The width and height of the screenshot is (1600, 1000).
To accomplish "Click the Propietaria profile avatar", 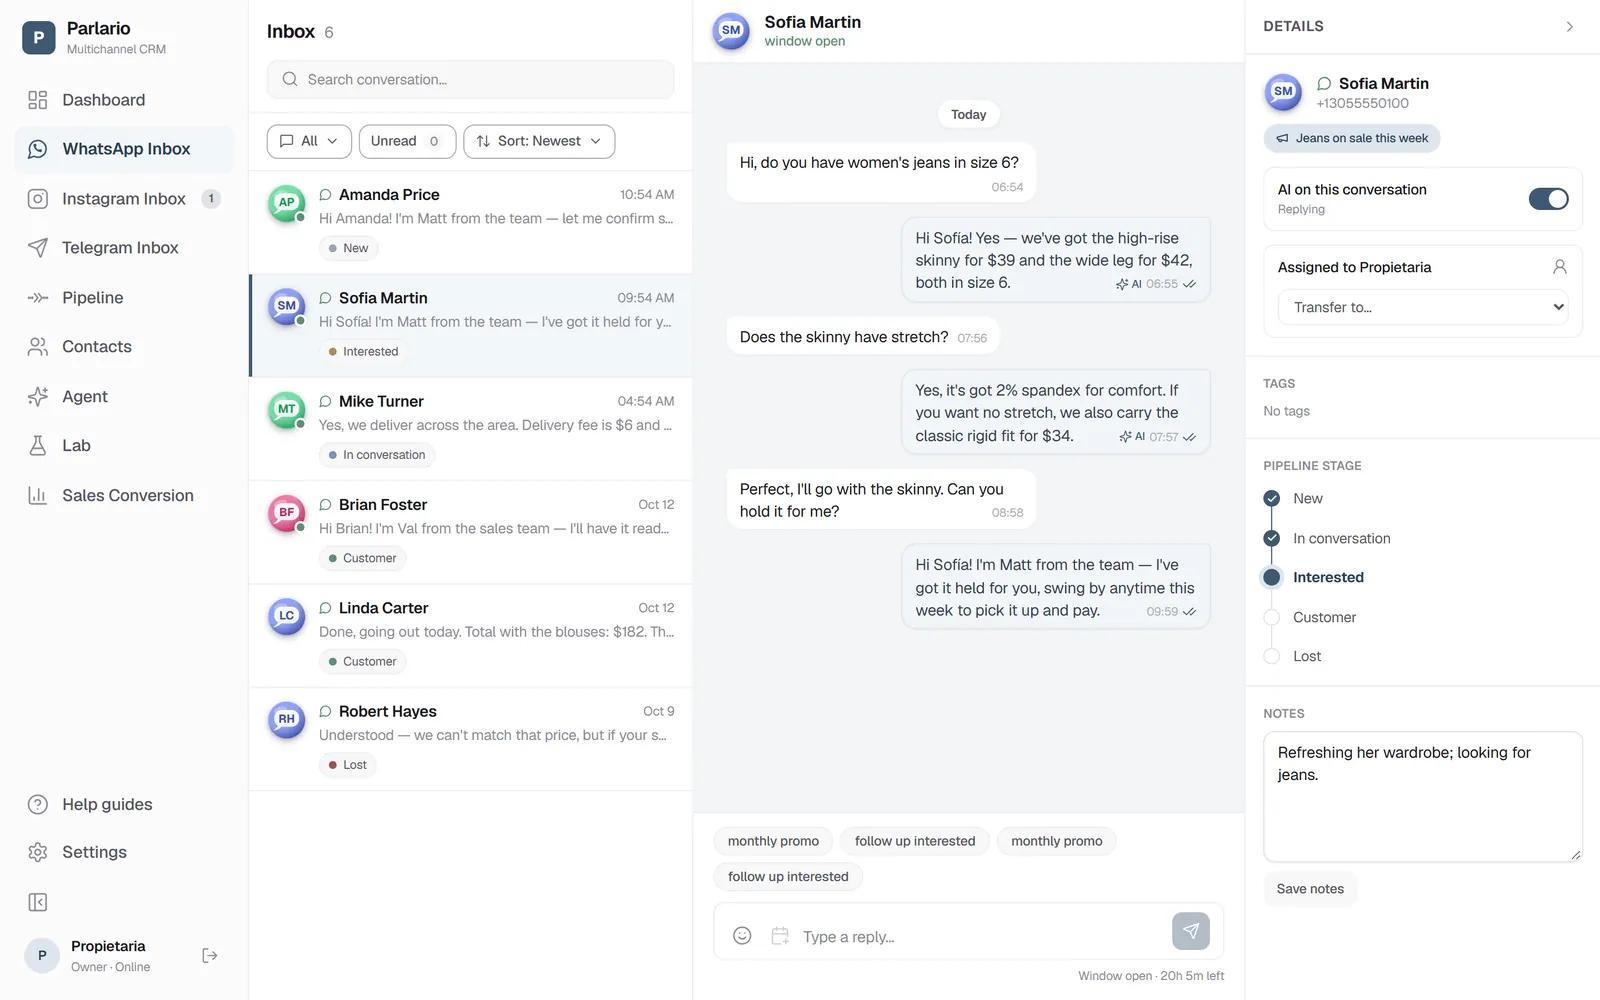I will (x=42, y=956).
